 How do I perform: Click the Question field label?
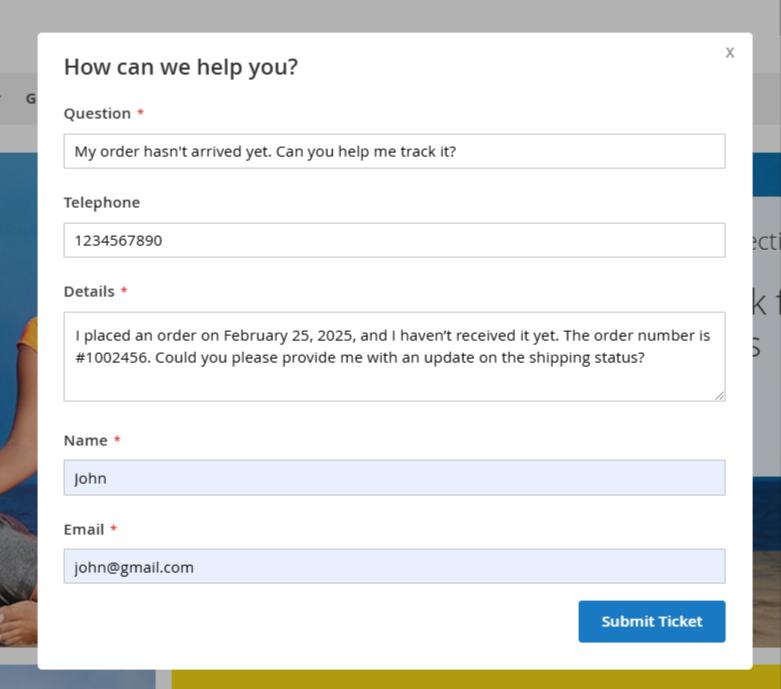coord(97,114)
